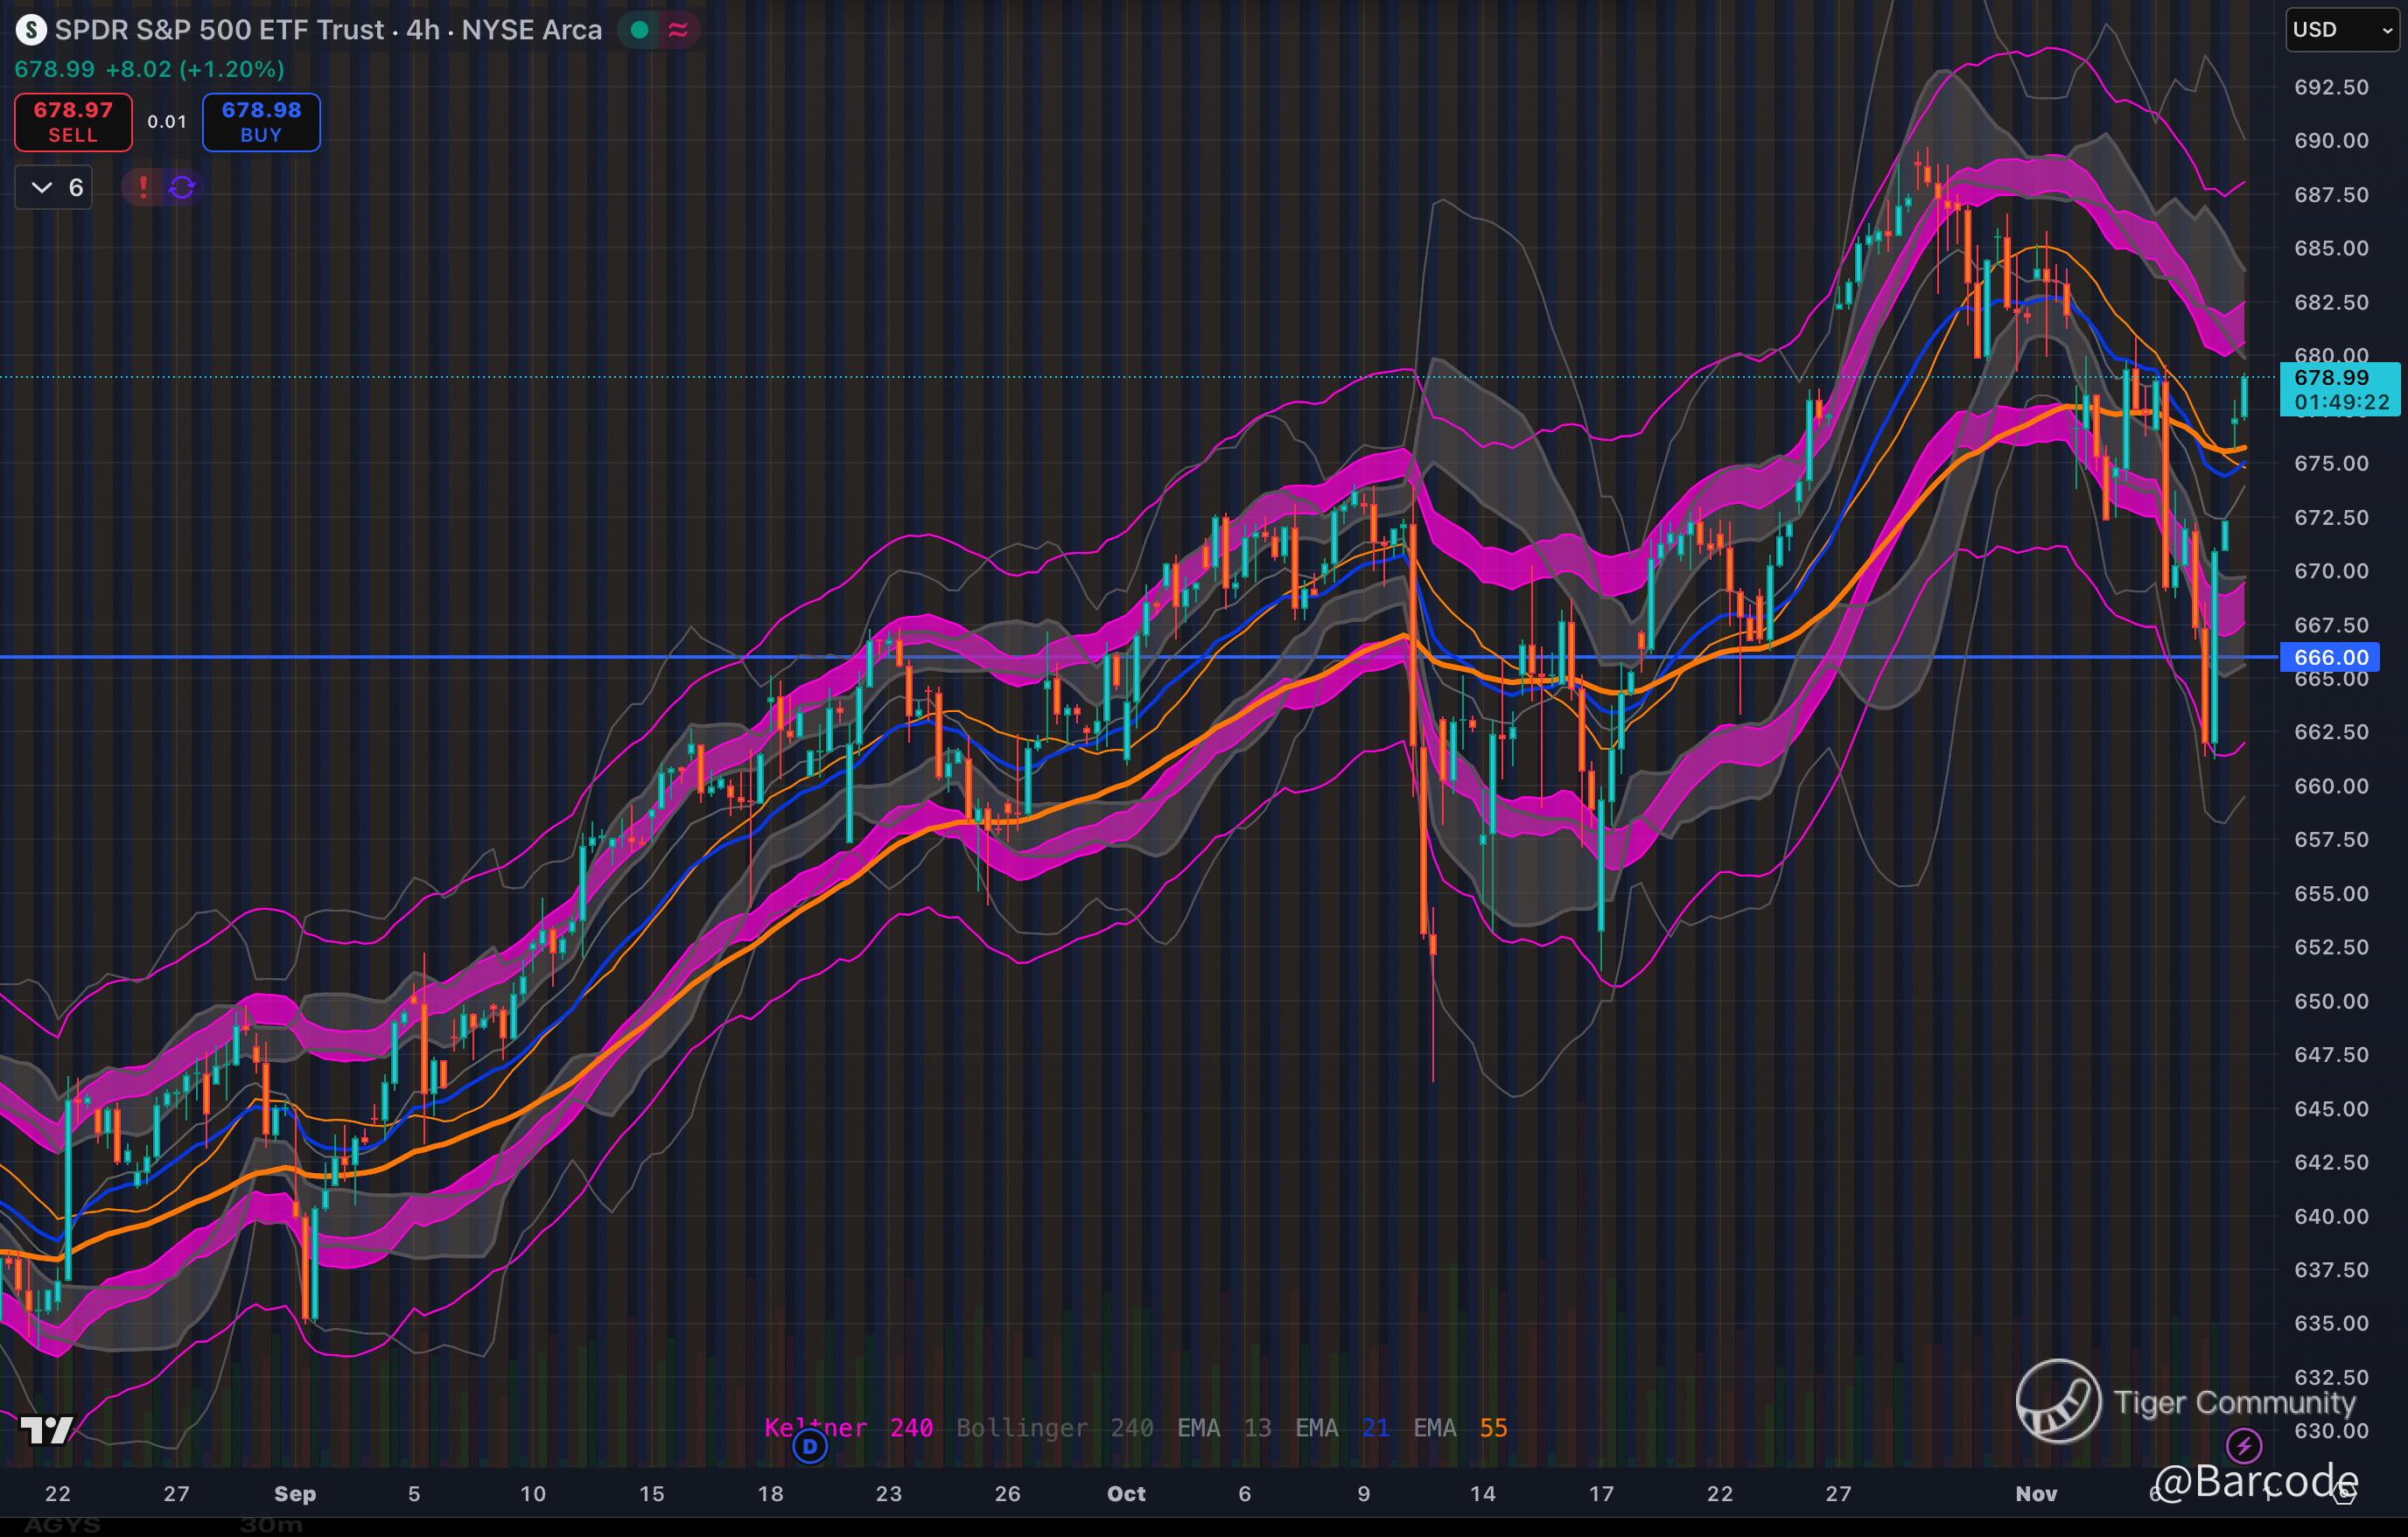Click the hexagon settings icon on time axis
The width and height of the screenshot is (2408, 1537).
tap(2343, 1494)
